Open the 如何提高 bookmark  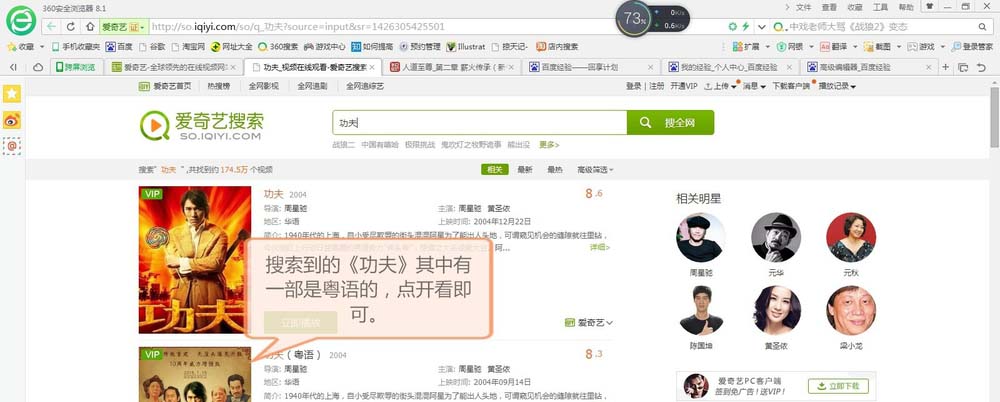point(372,47)
